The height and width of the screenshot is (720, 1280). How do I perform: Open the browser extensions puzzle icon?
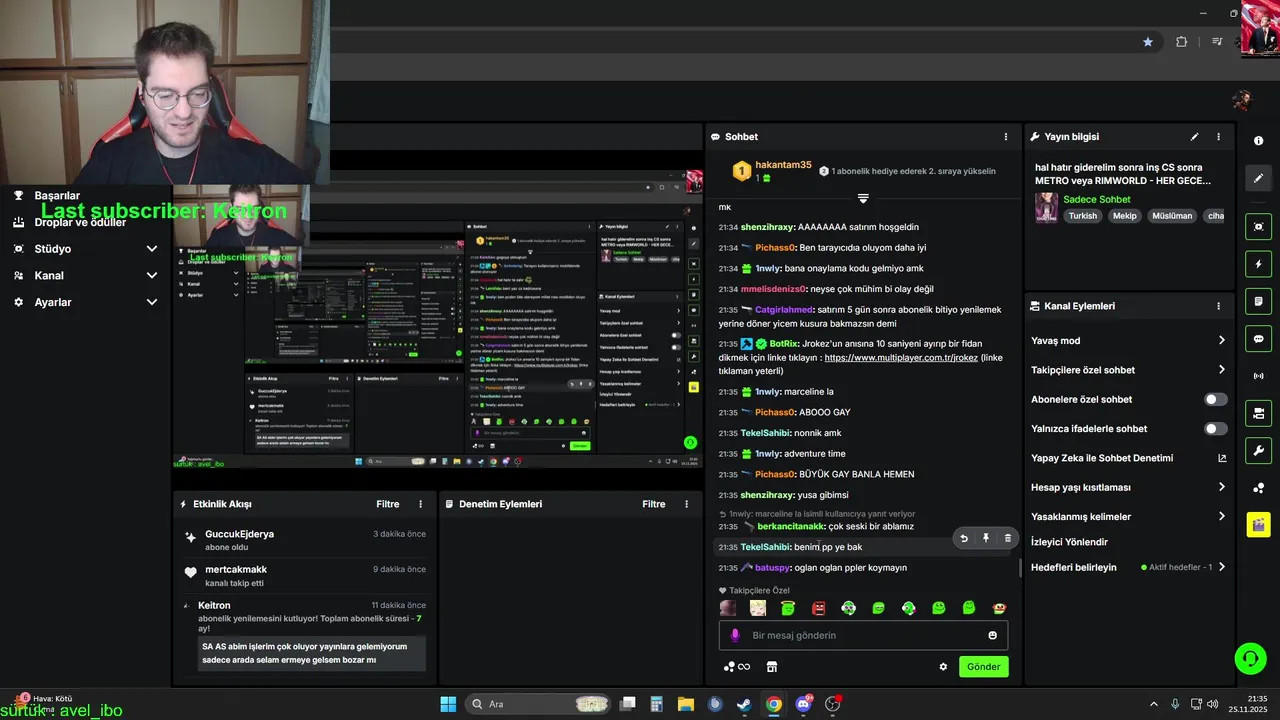click(1182, 42)
